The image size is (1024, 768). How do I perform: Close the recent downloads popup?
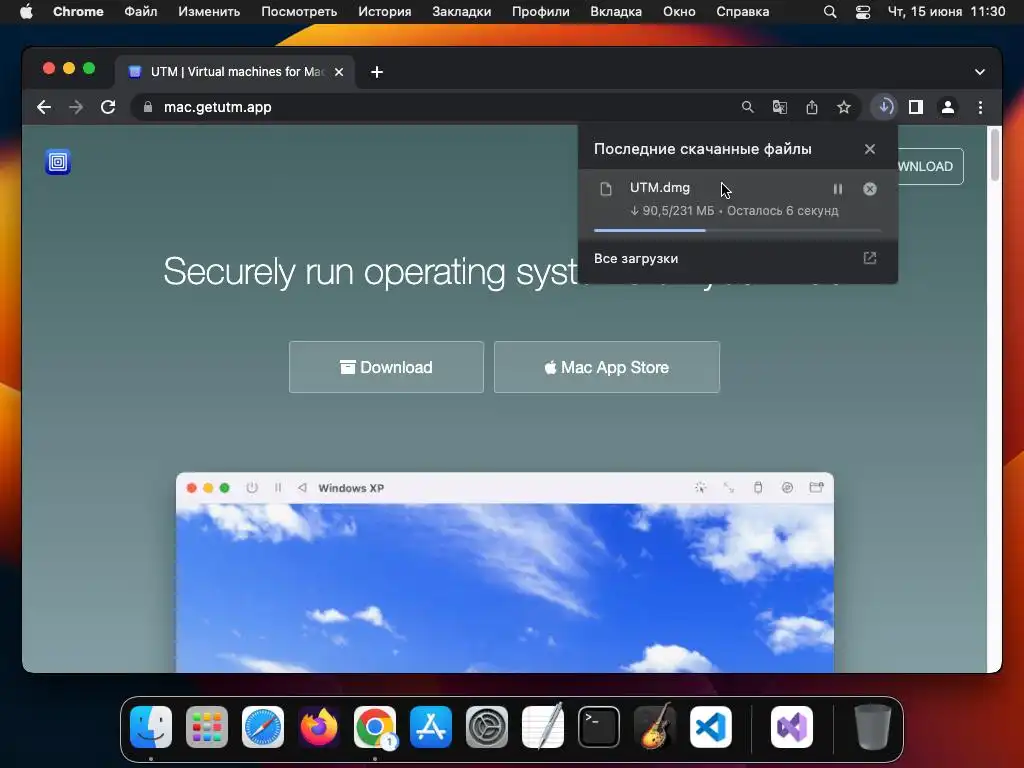869,149
